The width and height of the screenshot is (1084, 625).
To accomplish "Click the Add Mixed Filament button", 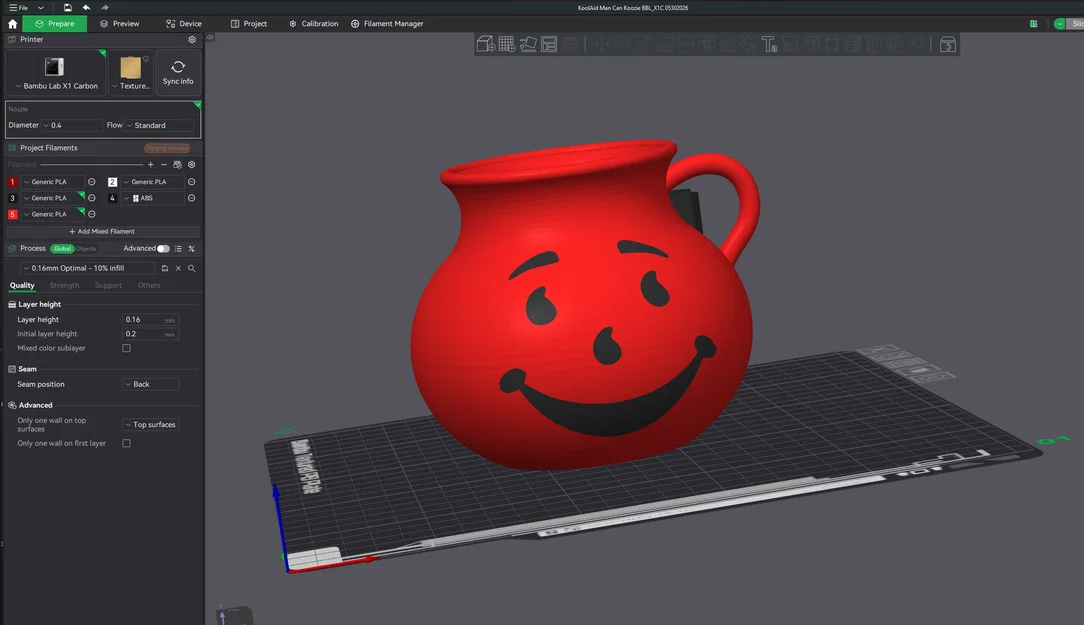I will 102,232.
